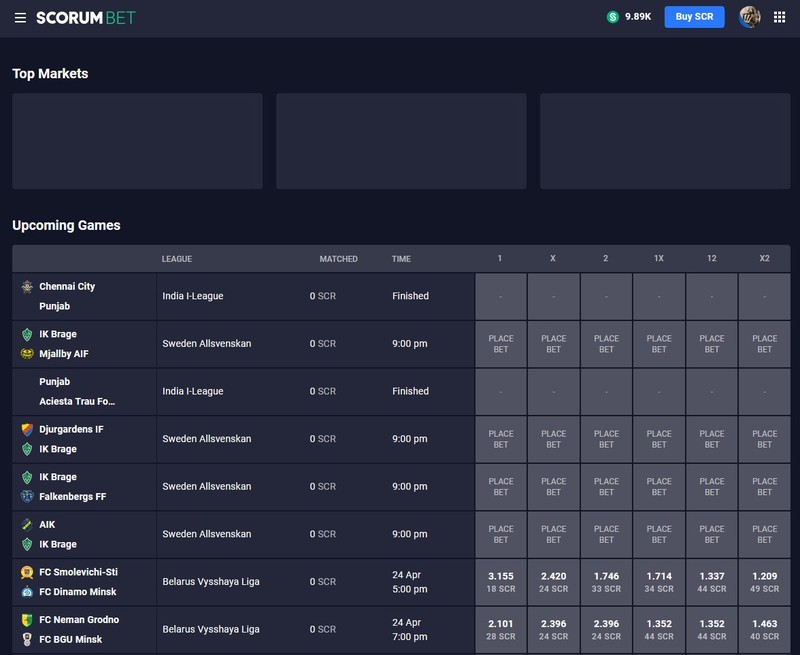The width and height of the screenshot is (800, 655).
Task: Select the 1.209 odds cell
Action: [x=764, y=582]
